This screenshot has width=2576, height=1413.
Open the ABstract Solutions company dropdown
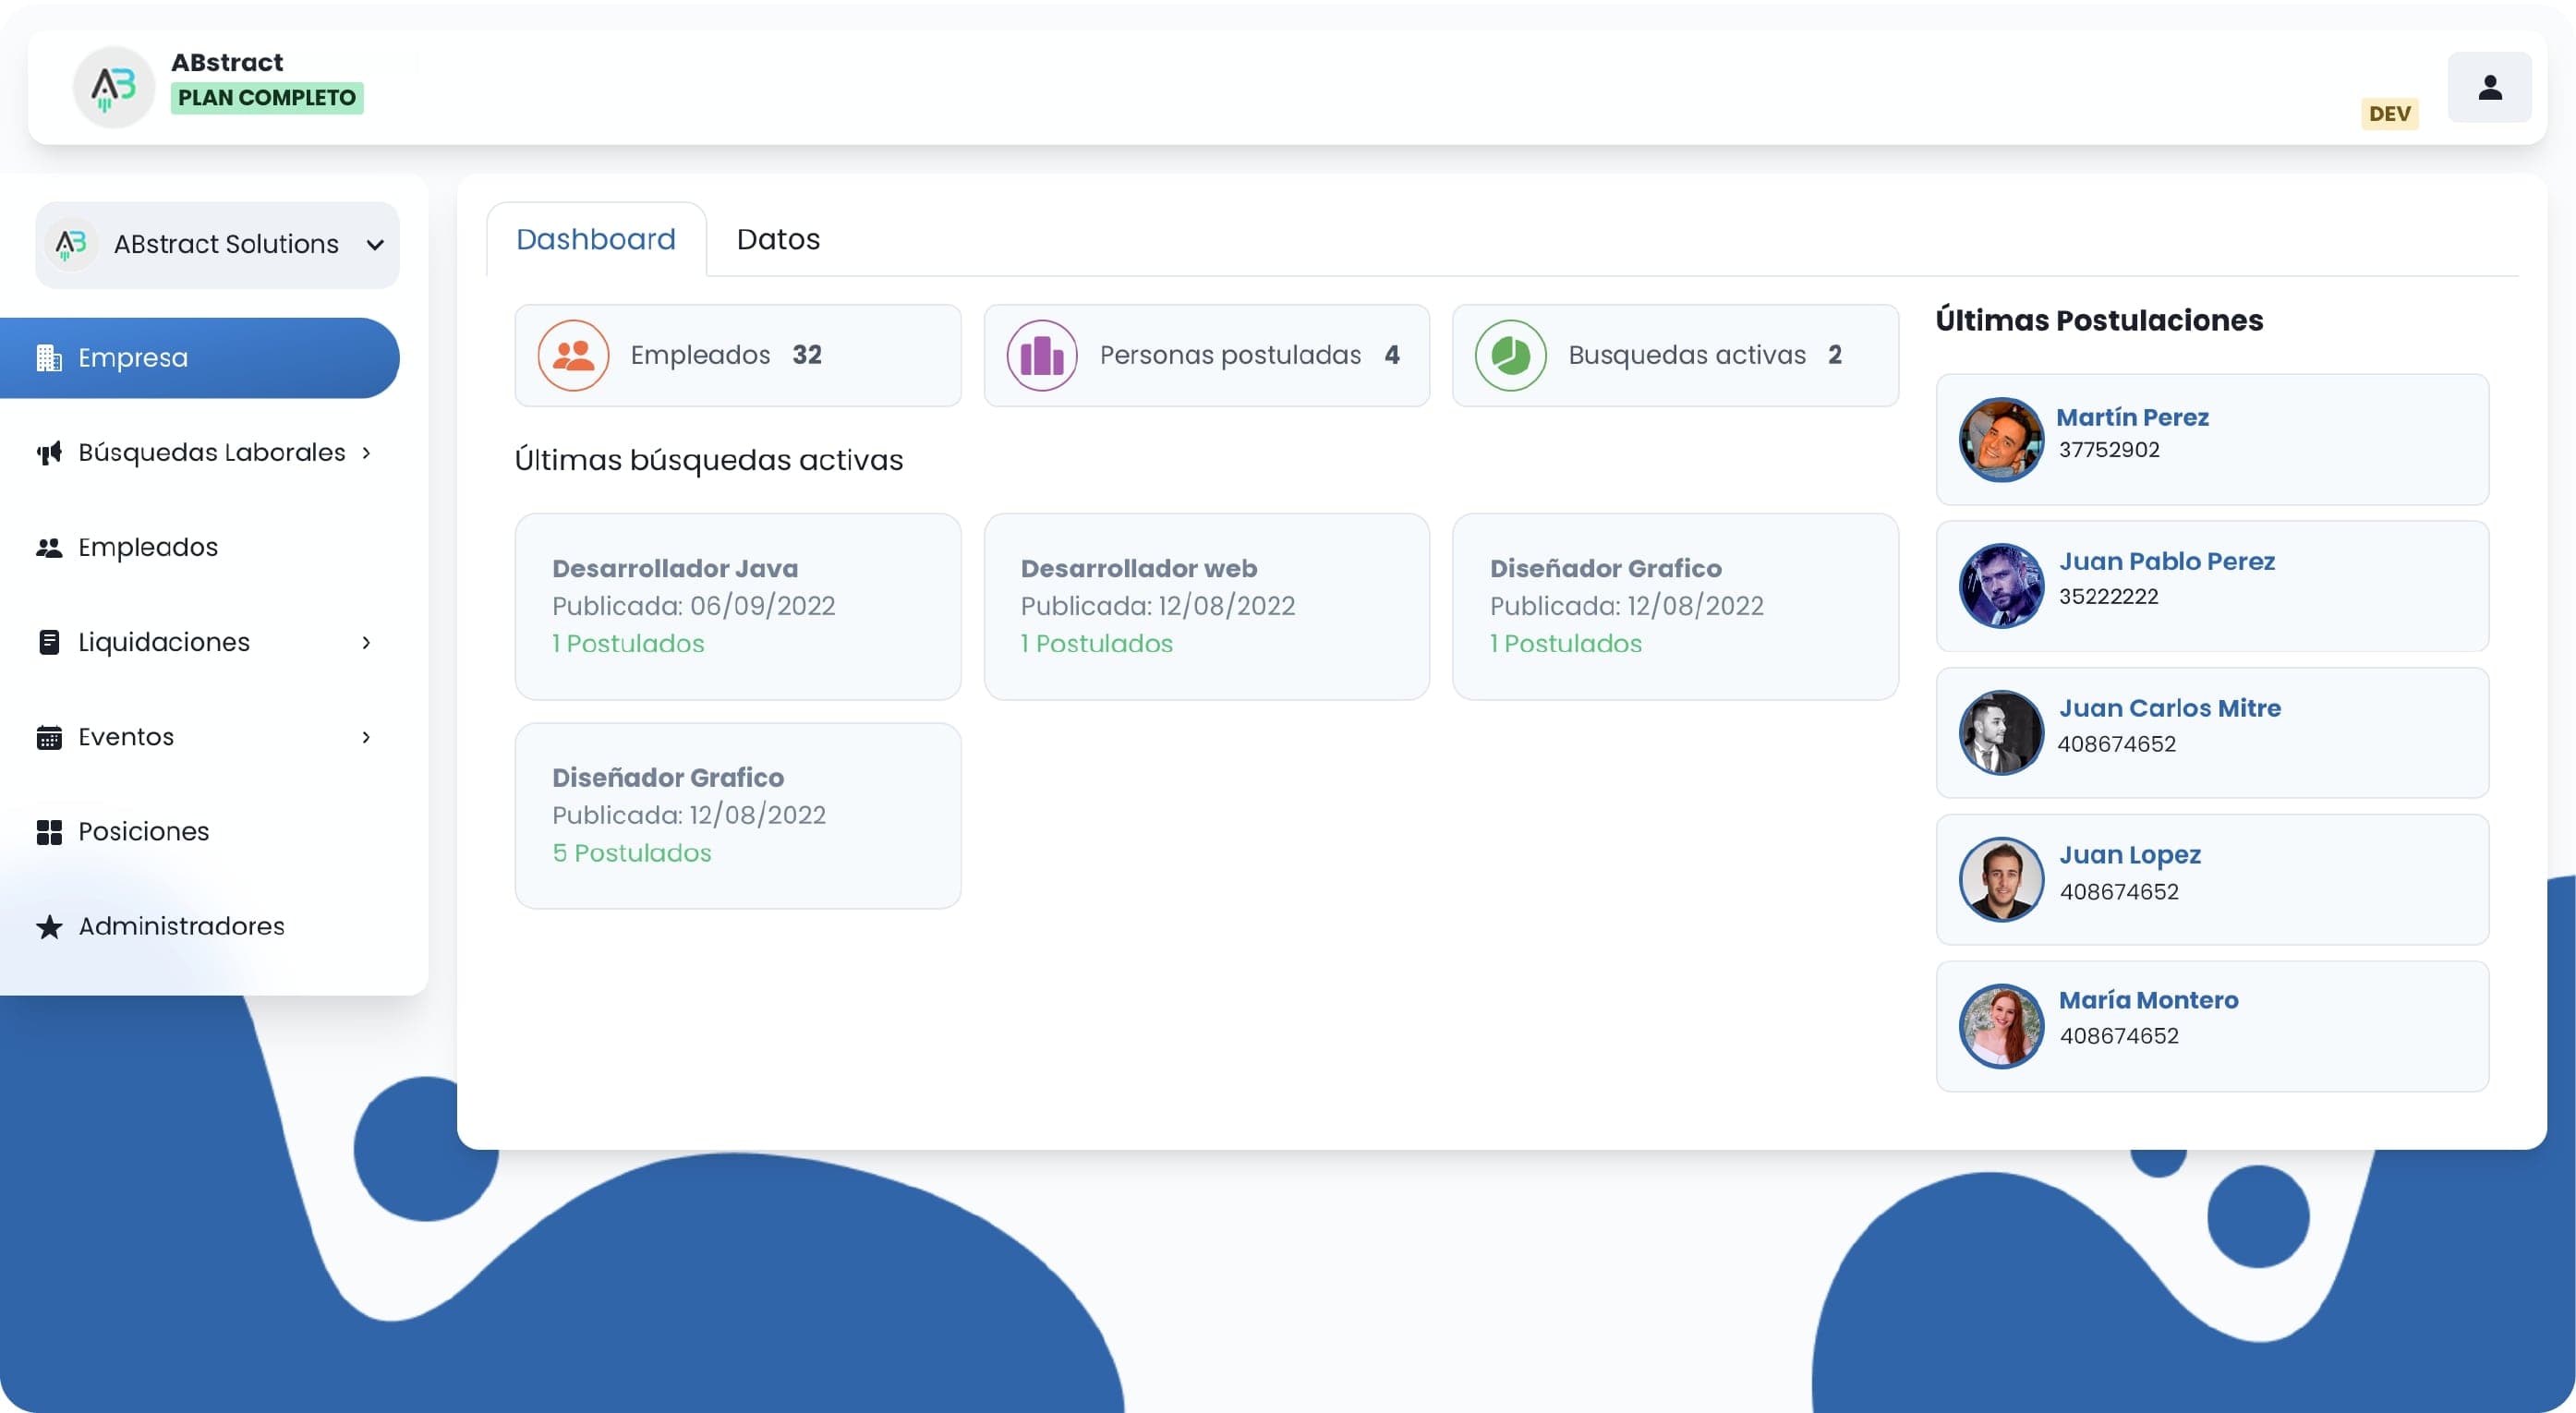coord(217,245)
